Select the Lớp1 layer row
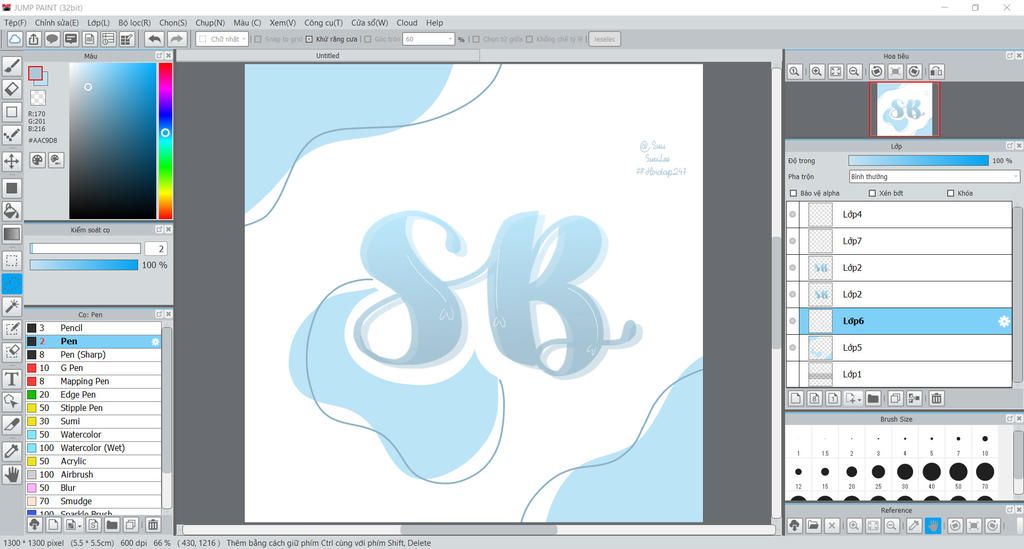 coord(899,374)
